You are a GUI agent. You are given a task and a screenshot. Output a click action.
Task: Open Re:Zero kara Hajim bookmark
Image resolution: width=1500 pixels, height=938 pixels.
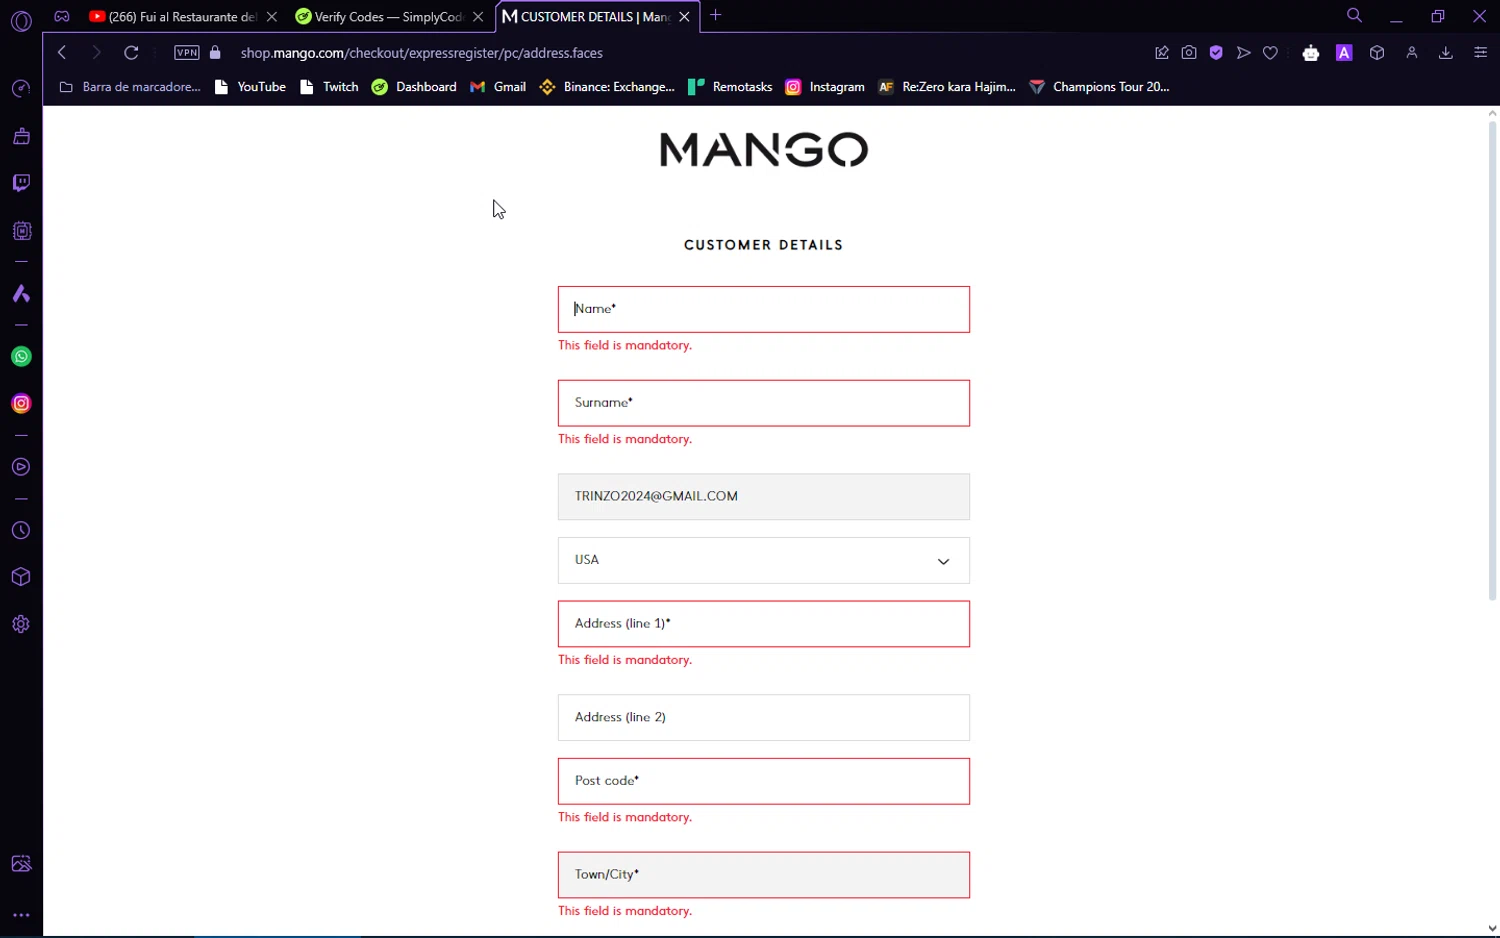(x=947, y=87)
